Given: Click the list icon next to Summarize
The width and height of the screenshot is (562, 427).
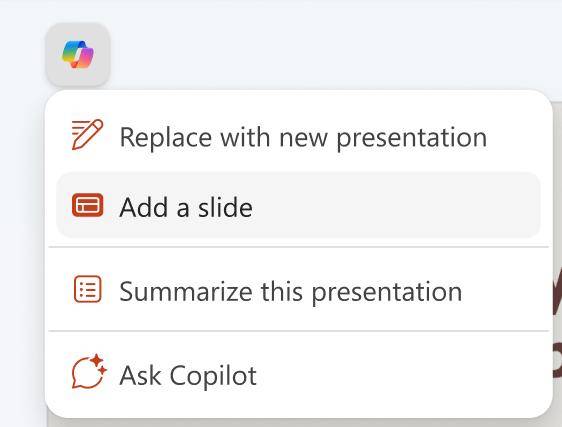Looking at the screenshot, I should coord(87,289).
